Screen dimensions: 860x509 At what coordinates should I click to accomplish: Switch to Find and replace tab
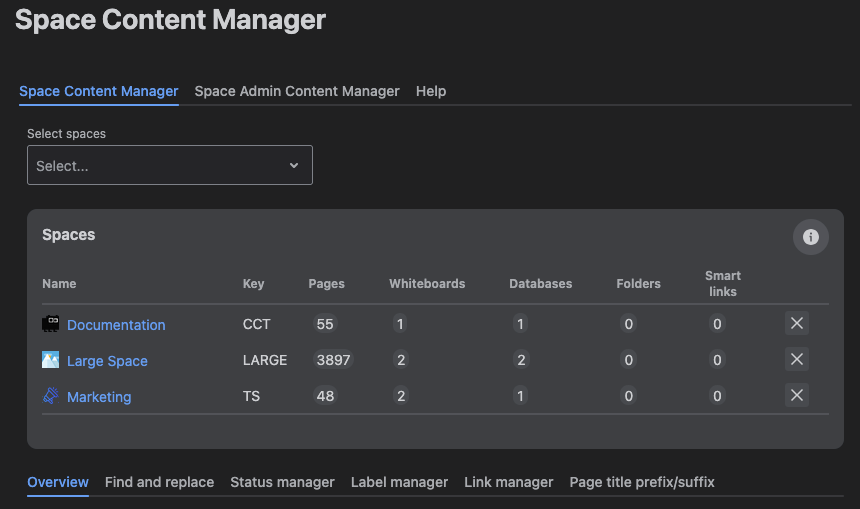tap(159, 482)
